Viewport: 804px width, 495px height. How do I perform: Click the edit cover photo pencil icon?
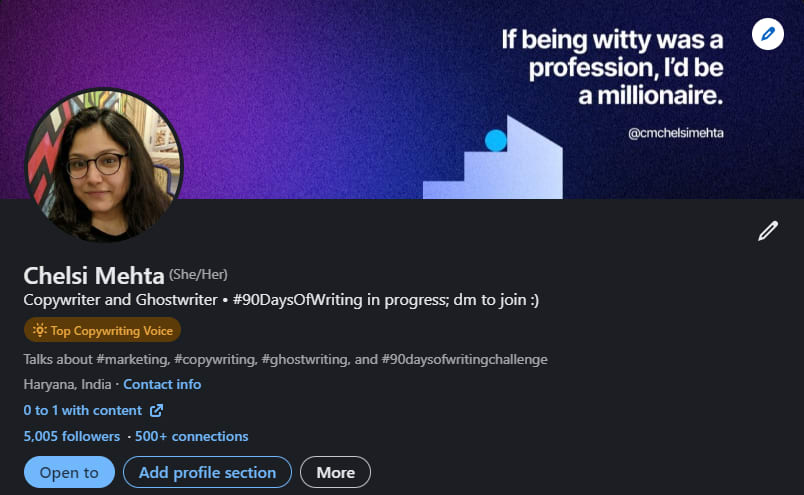[x=767, y=35]
